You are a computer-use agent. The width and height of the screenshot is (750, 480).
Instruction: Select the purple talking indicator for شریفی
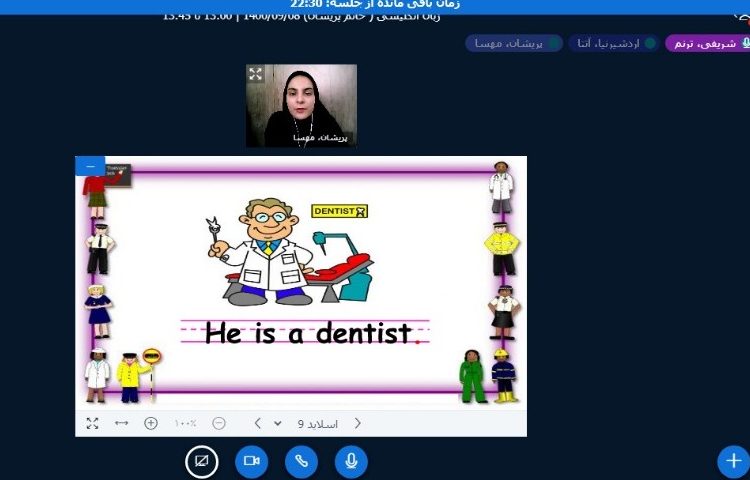707,43
